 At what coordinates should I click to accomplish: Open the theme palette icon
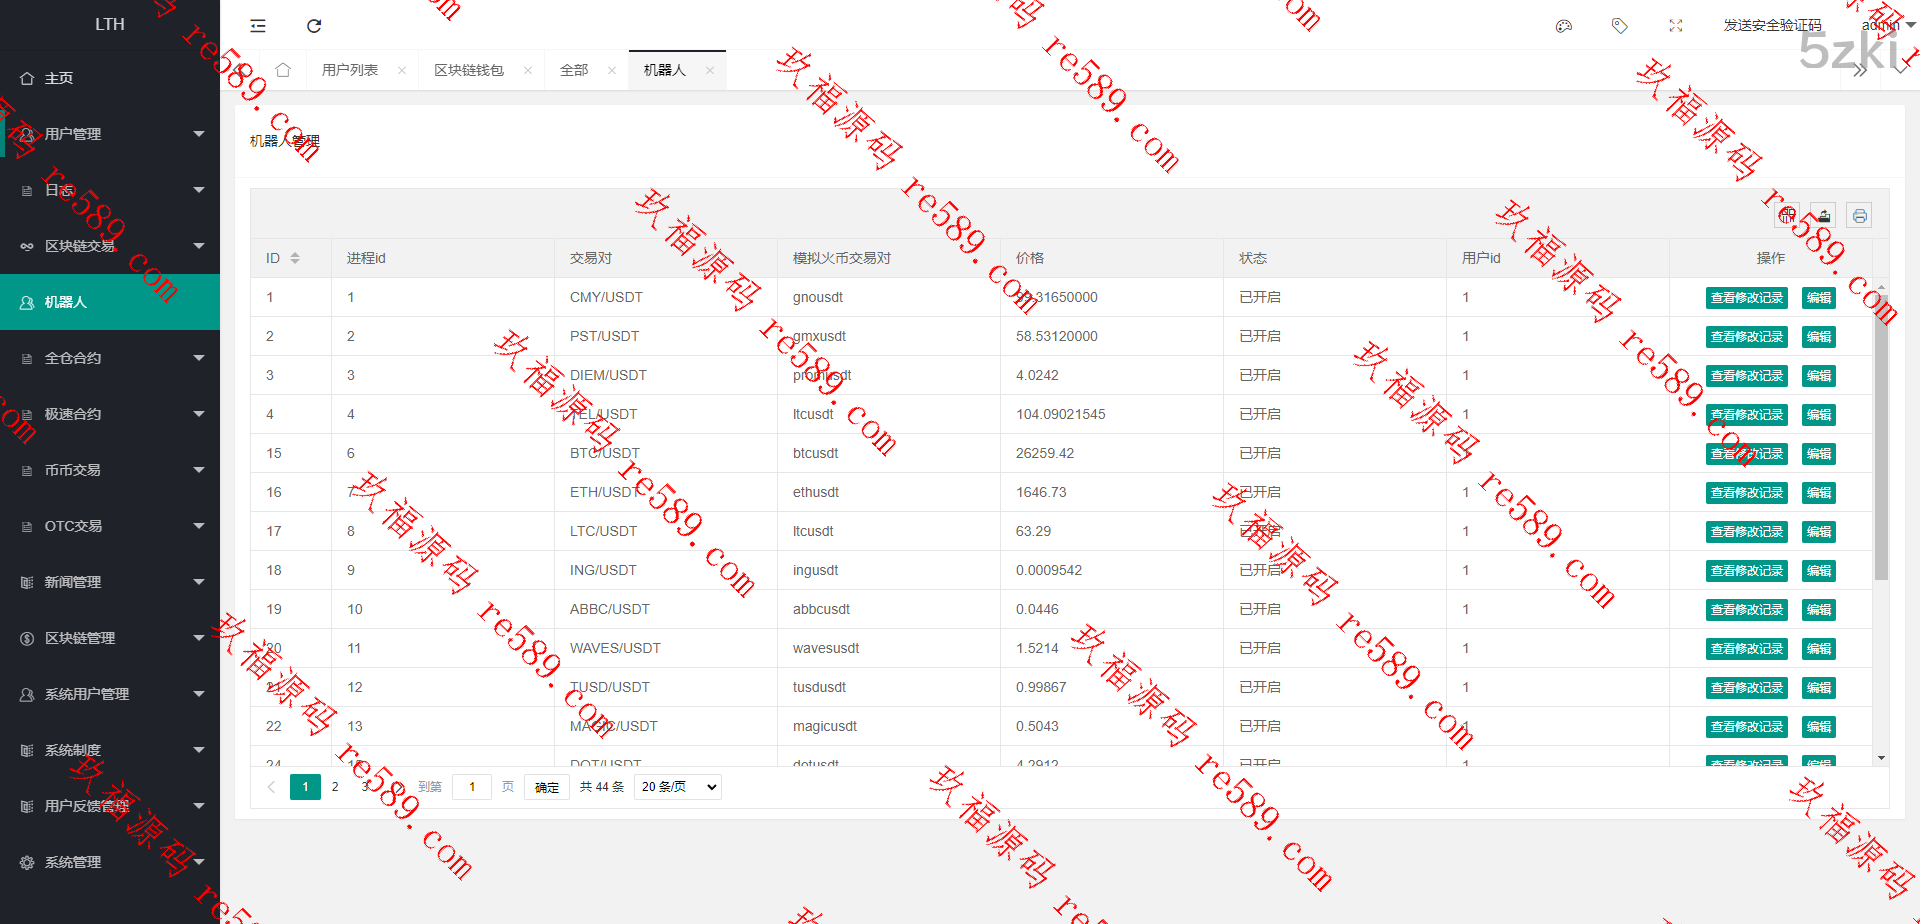pyautogui.click(x=1564, y=26)
